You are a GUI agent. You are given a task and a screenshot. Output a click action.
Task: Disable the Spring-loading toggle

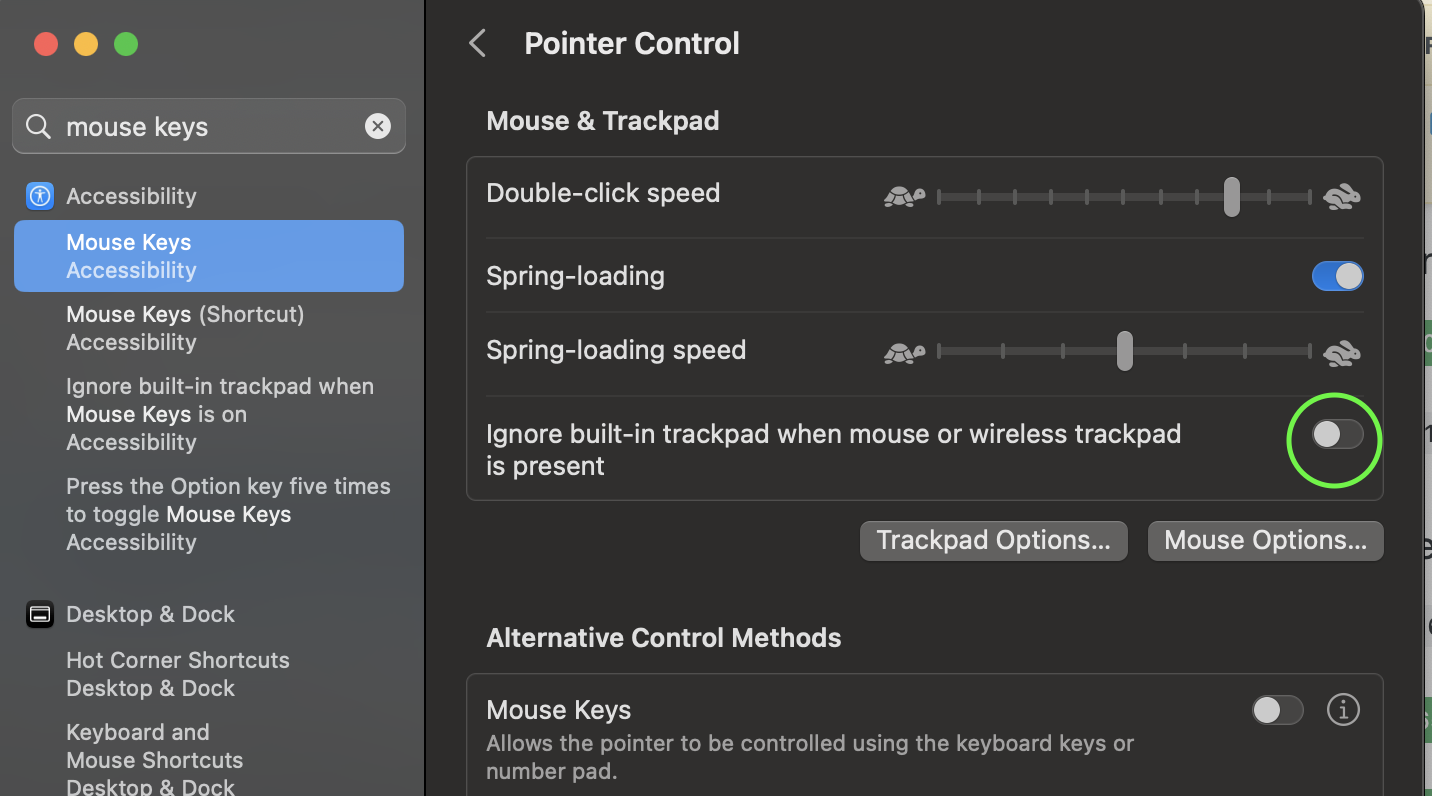pos(1337,276)
